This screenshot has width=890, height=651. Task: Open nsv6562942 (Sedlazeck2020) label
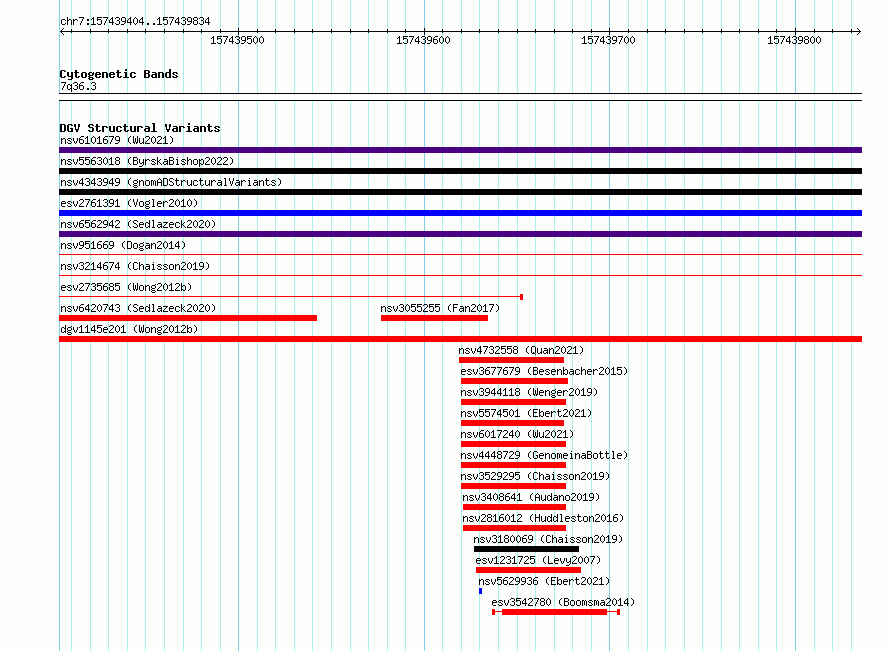pos(138,224)
